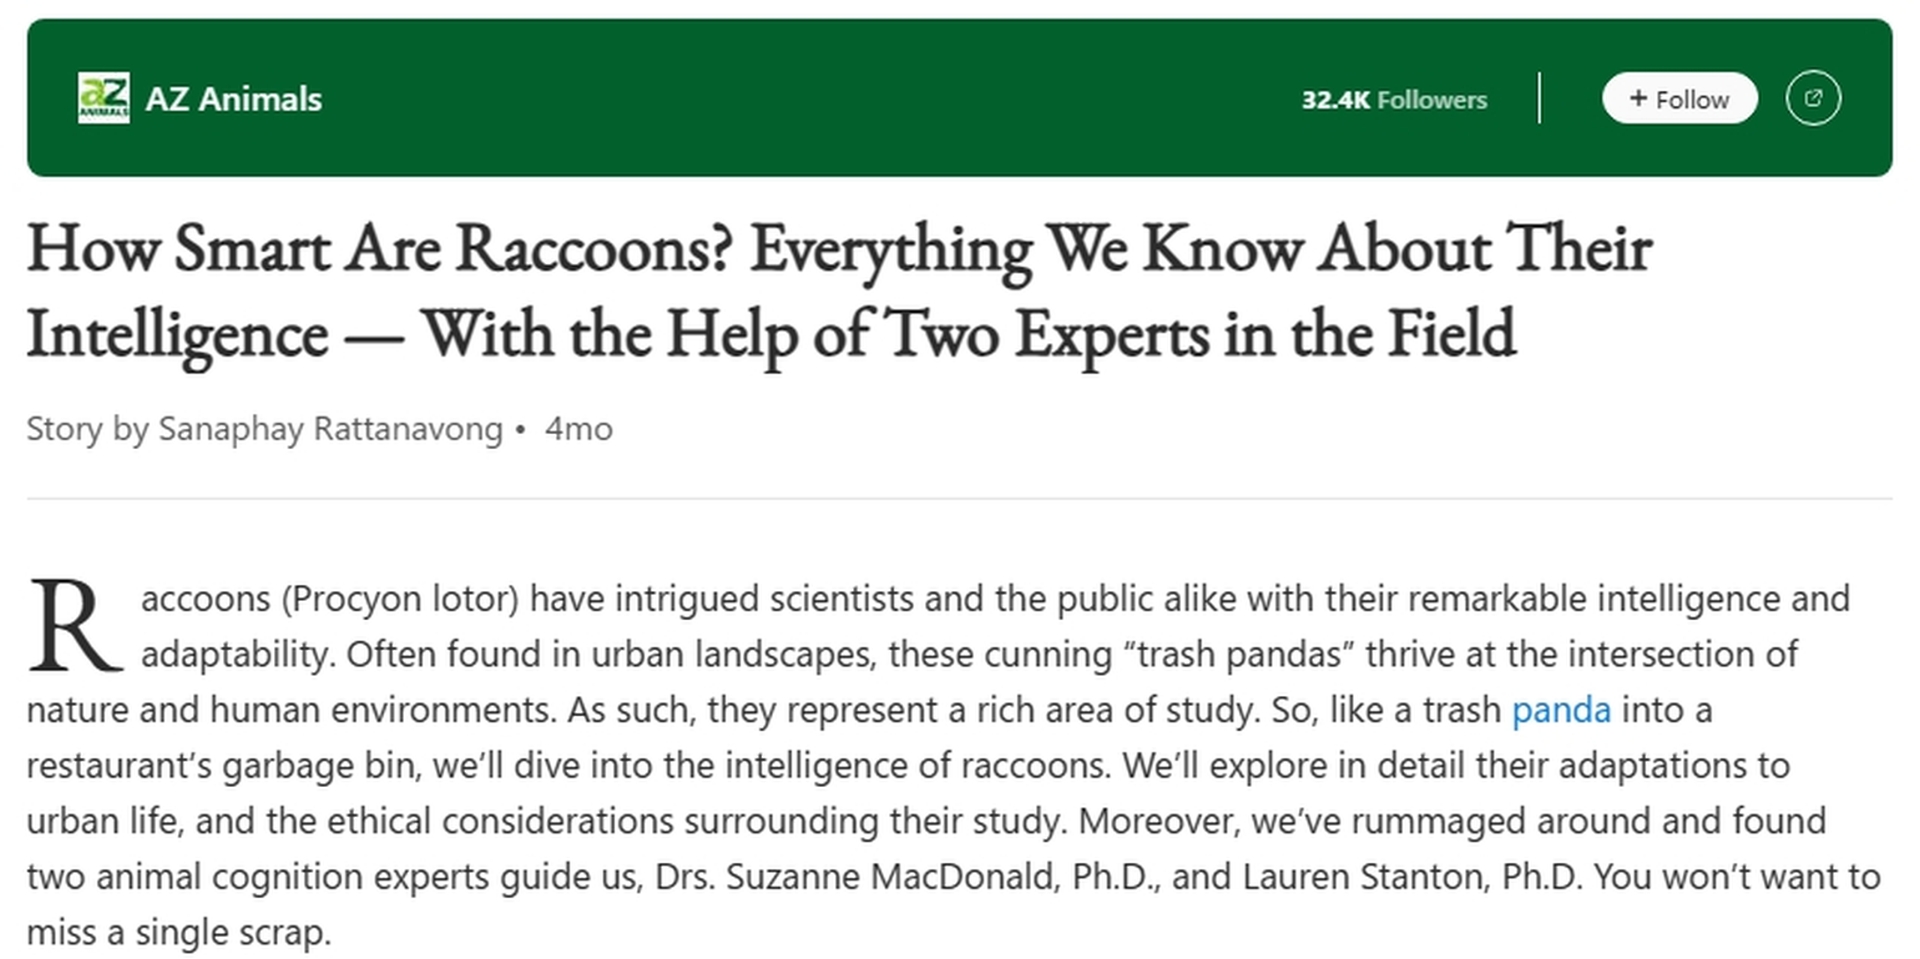
Task: Click the plus icon in Follow button
Action: pos(1638,98)
